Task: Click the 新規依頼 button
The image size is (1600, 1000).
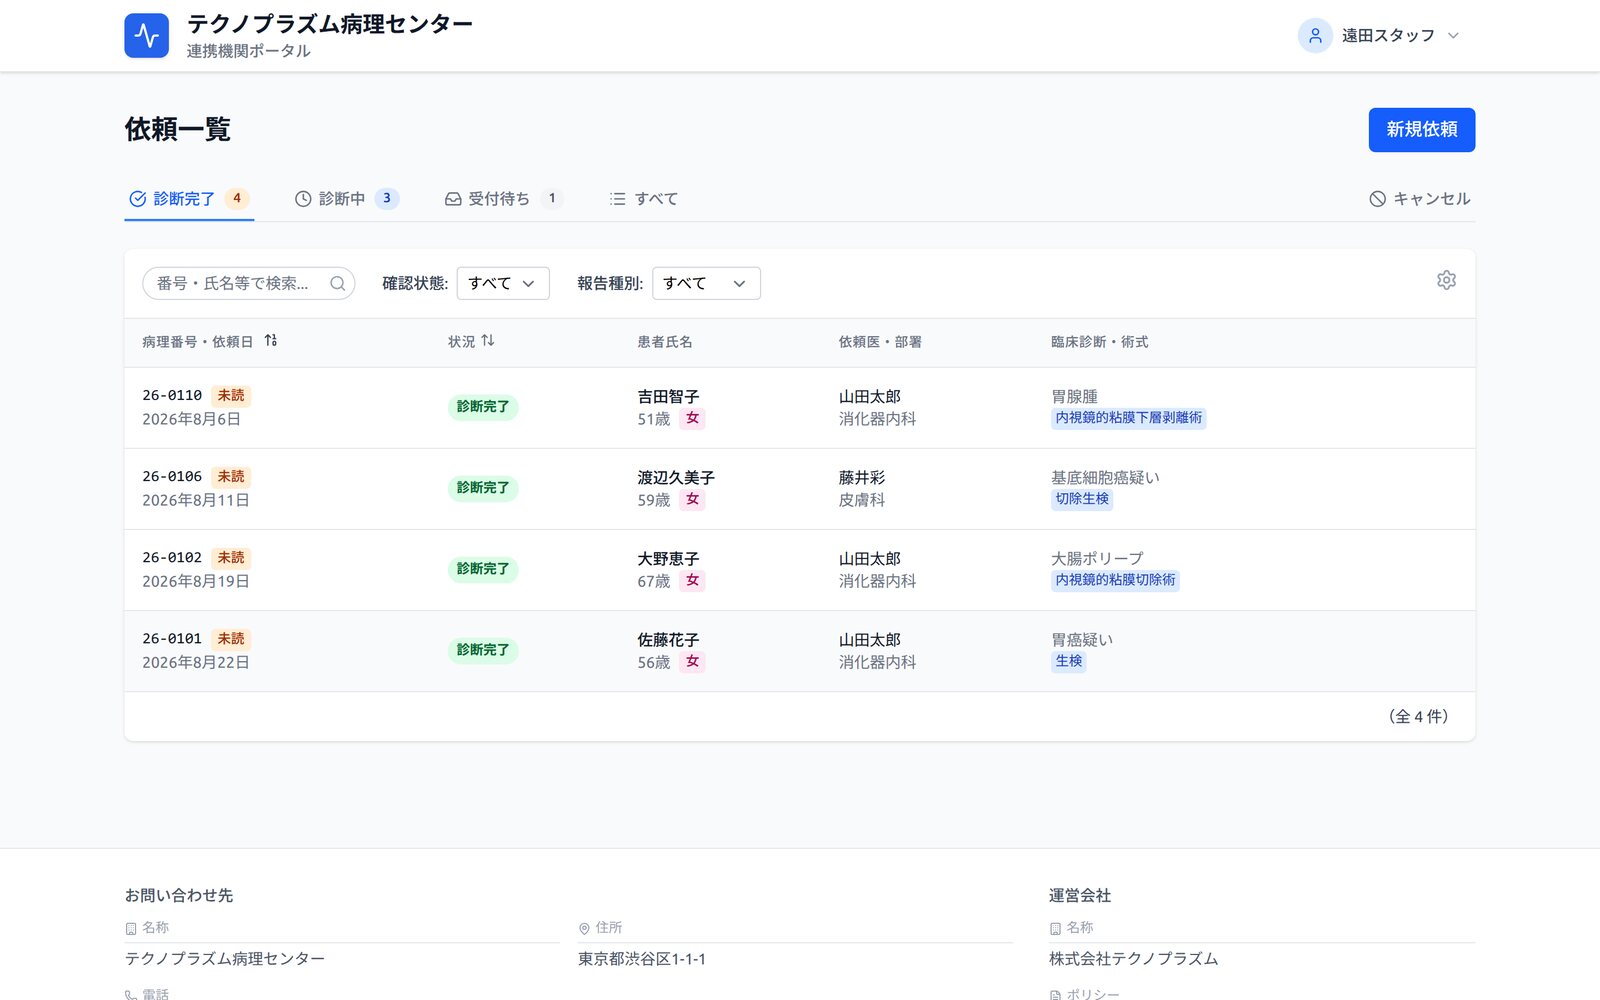Action: point(1421,130)
